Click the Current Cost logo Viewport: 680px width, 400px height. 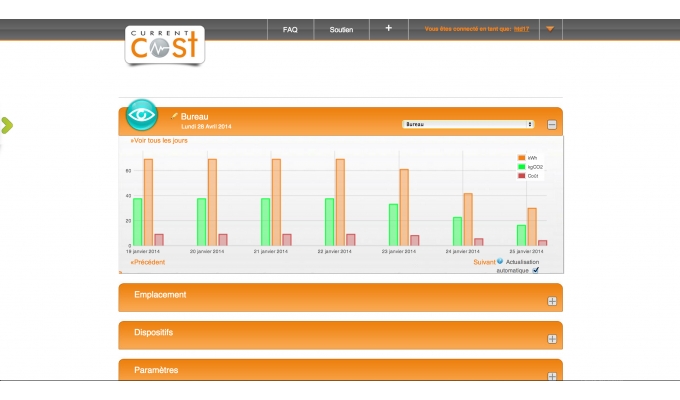[x=165, y=45]
